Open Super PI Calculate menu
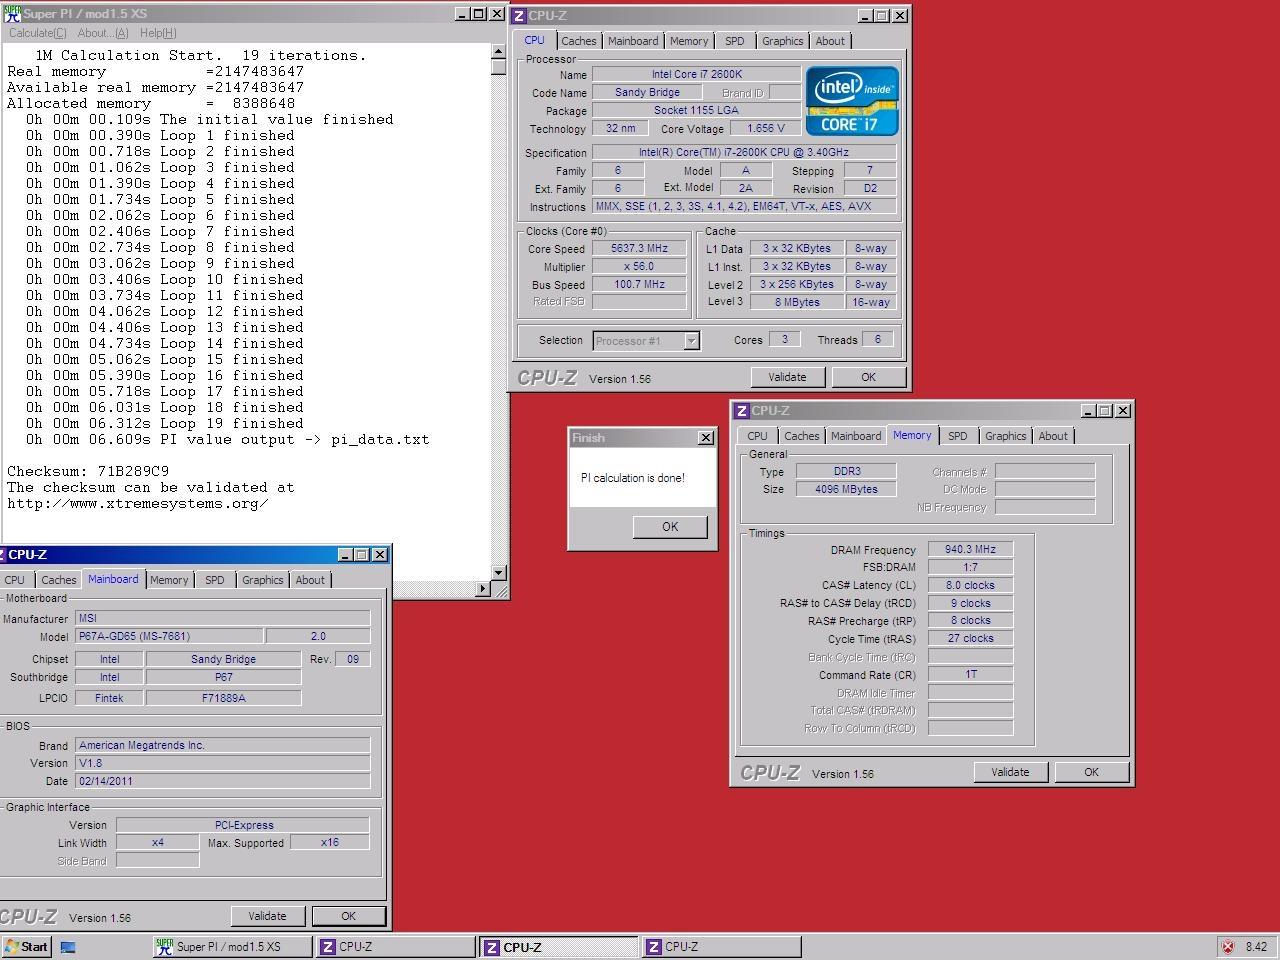1280x960 pixels. pyautogui.click(x=37, y=33)
